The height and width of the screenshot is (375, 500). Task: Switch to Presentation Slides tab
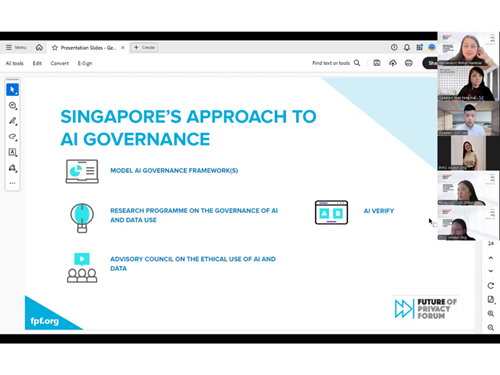click(x=88, y=48)
